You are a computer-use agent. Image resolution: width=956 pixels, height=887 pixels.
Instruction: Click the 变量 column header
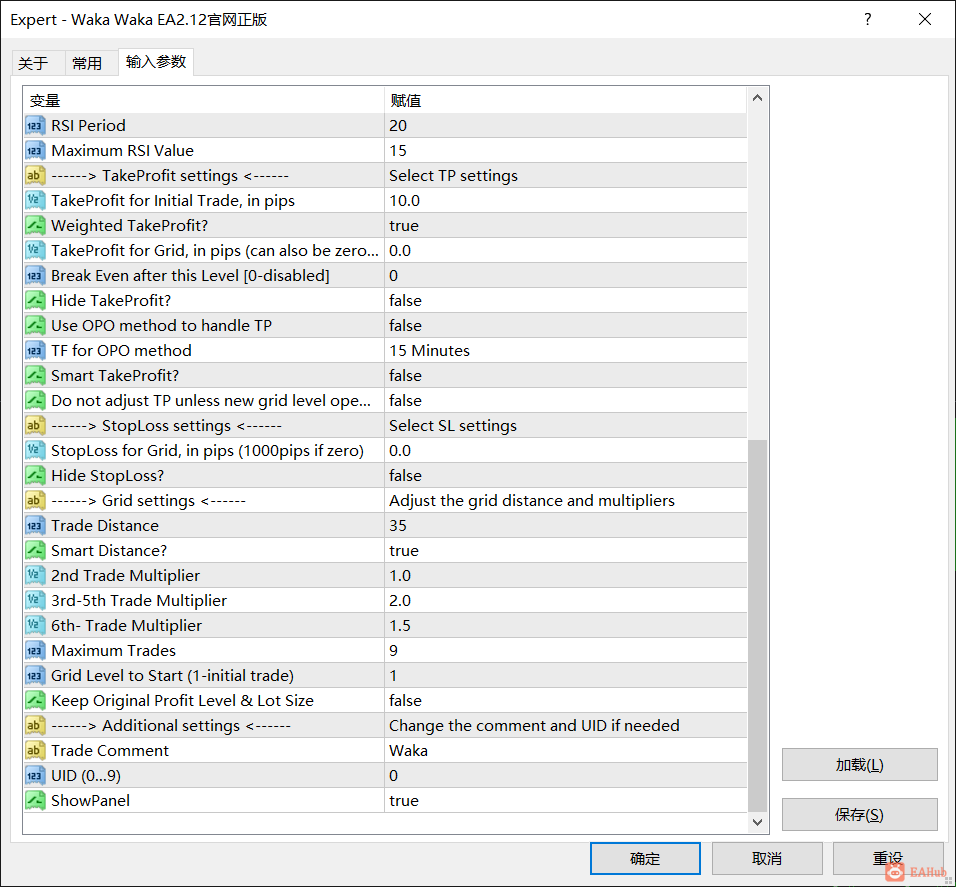(x=204, y=101)
